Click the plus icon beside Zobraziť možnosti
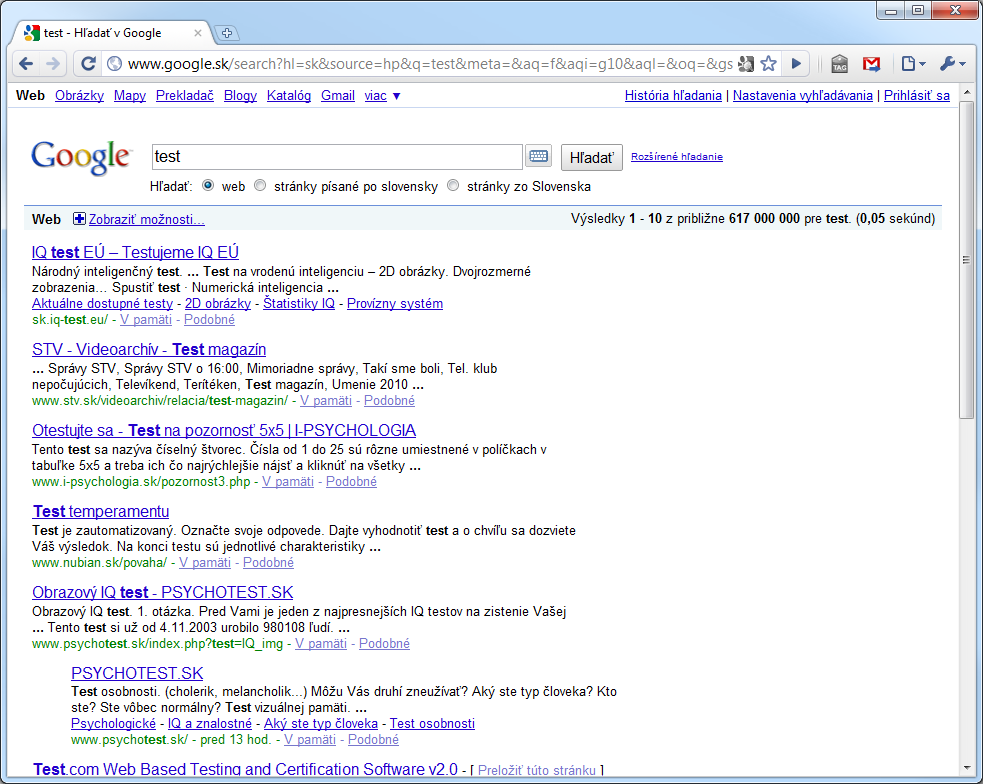 click(79, 219)
